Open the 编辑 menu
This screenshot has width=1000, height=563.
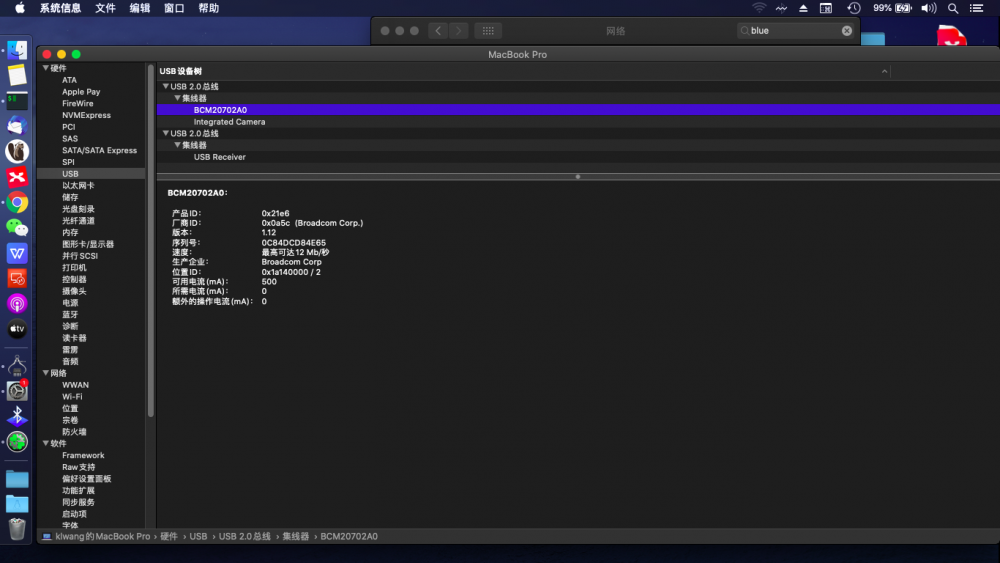tap(140, 8)
